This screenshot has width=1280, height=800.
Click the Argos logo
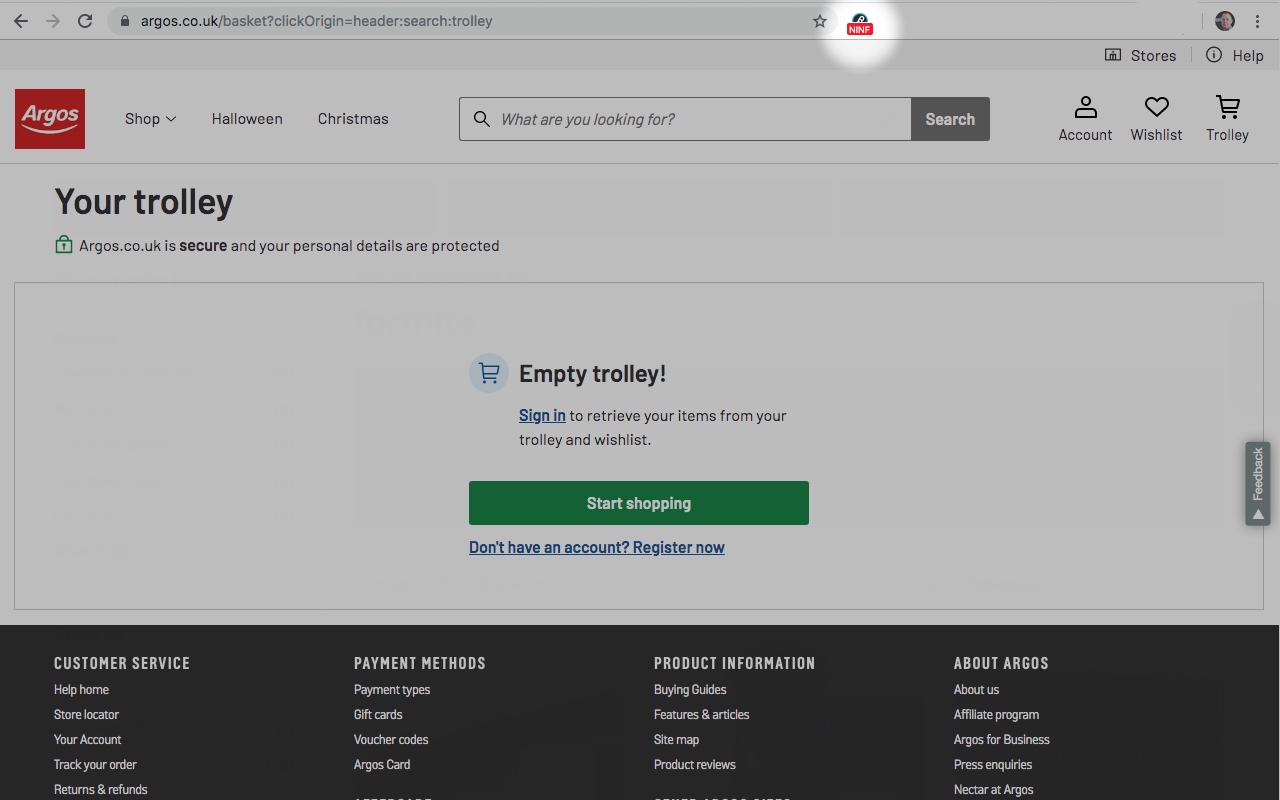point(50,118)
